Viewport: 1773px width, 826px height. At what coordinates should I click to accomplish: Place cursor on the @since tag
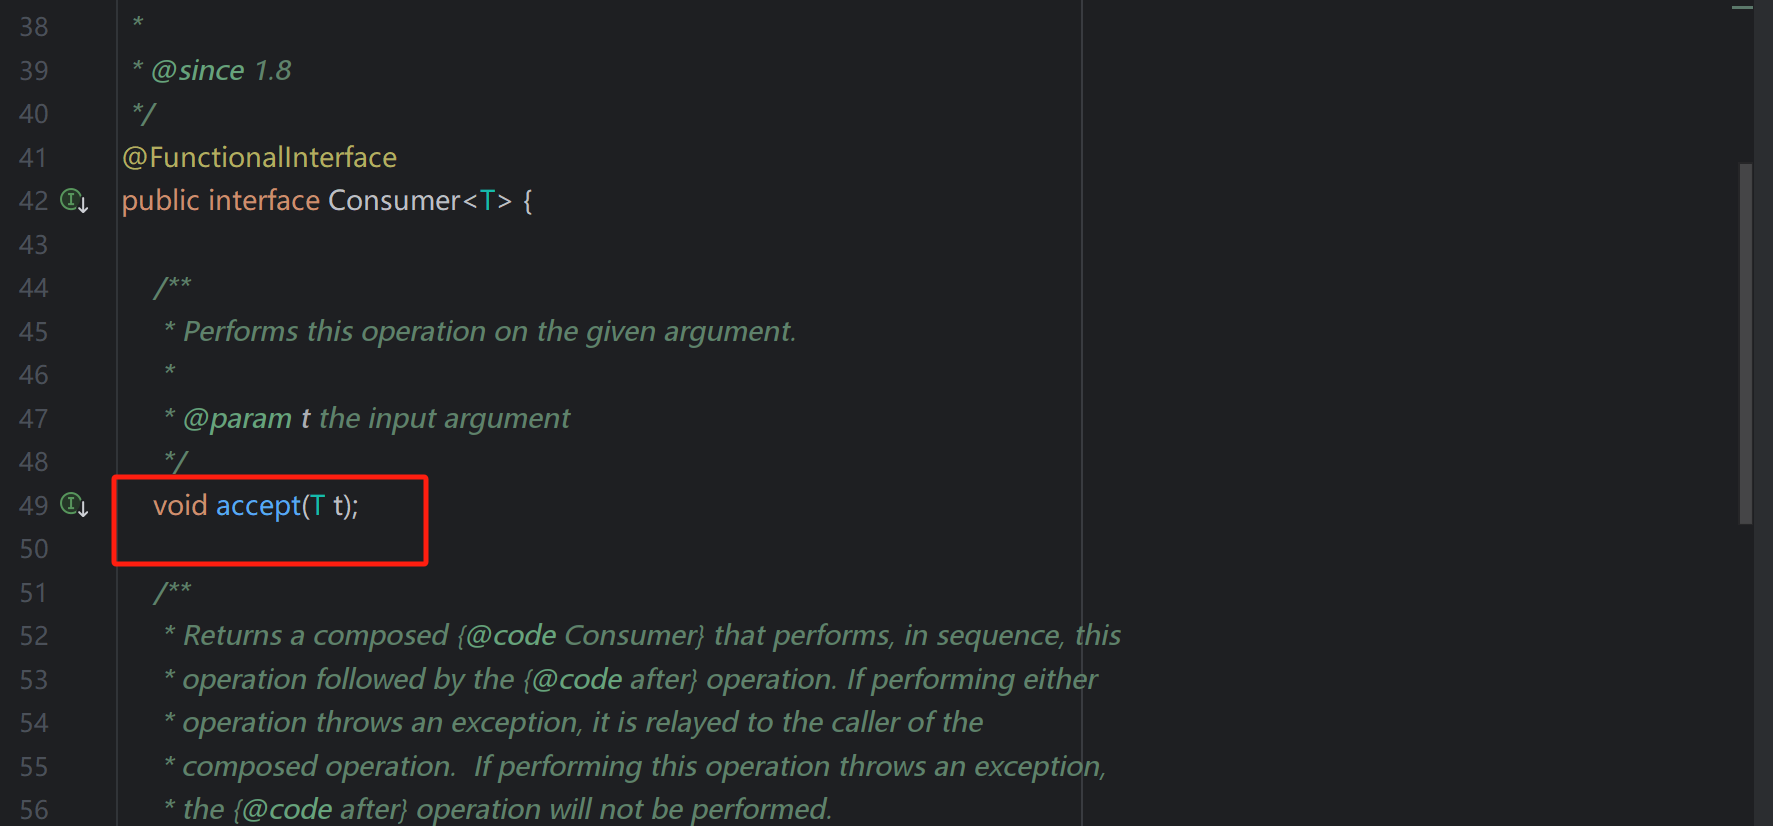[x=198, y=71]
